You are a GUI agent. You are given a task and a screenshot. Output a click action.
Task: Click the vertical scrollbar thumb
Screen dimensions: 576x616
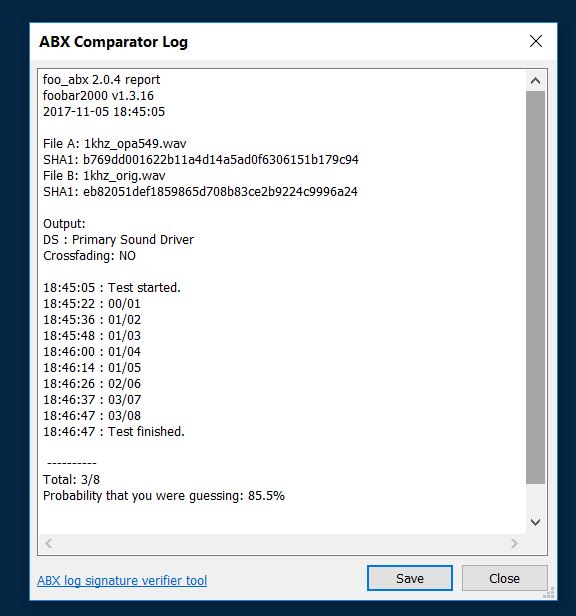click(x=535, y=287)
